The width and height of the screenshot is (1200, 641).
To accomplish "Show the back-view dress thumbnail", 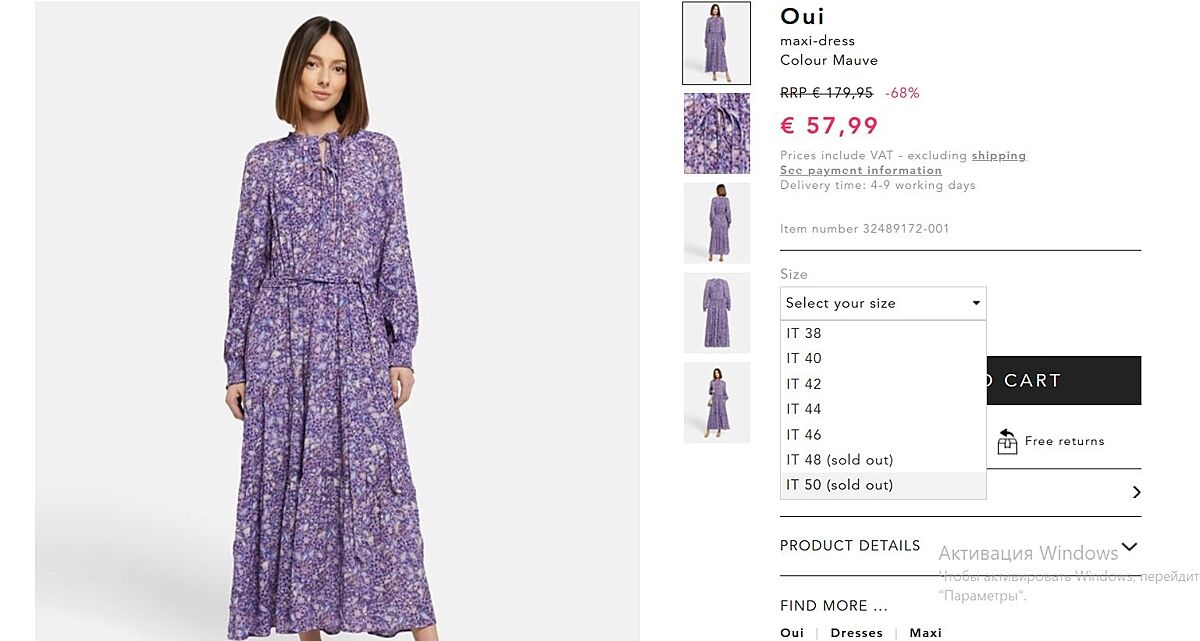I will pos(716,223).
